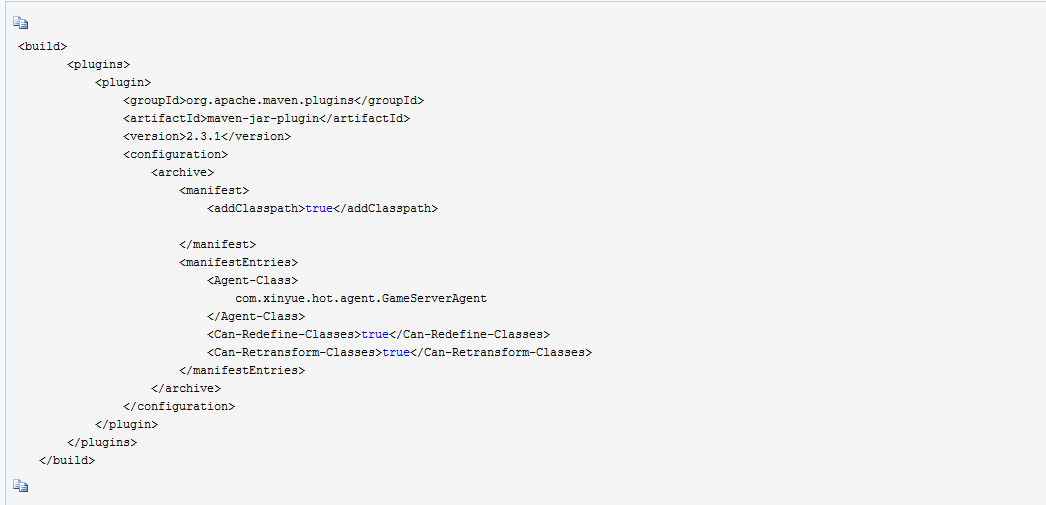Image resolution: width=1046 pixels, height=505 pixels.
Task: Click the org.apache.maven.plugins groupId line
Action: point(274,101)
